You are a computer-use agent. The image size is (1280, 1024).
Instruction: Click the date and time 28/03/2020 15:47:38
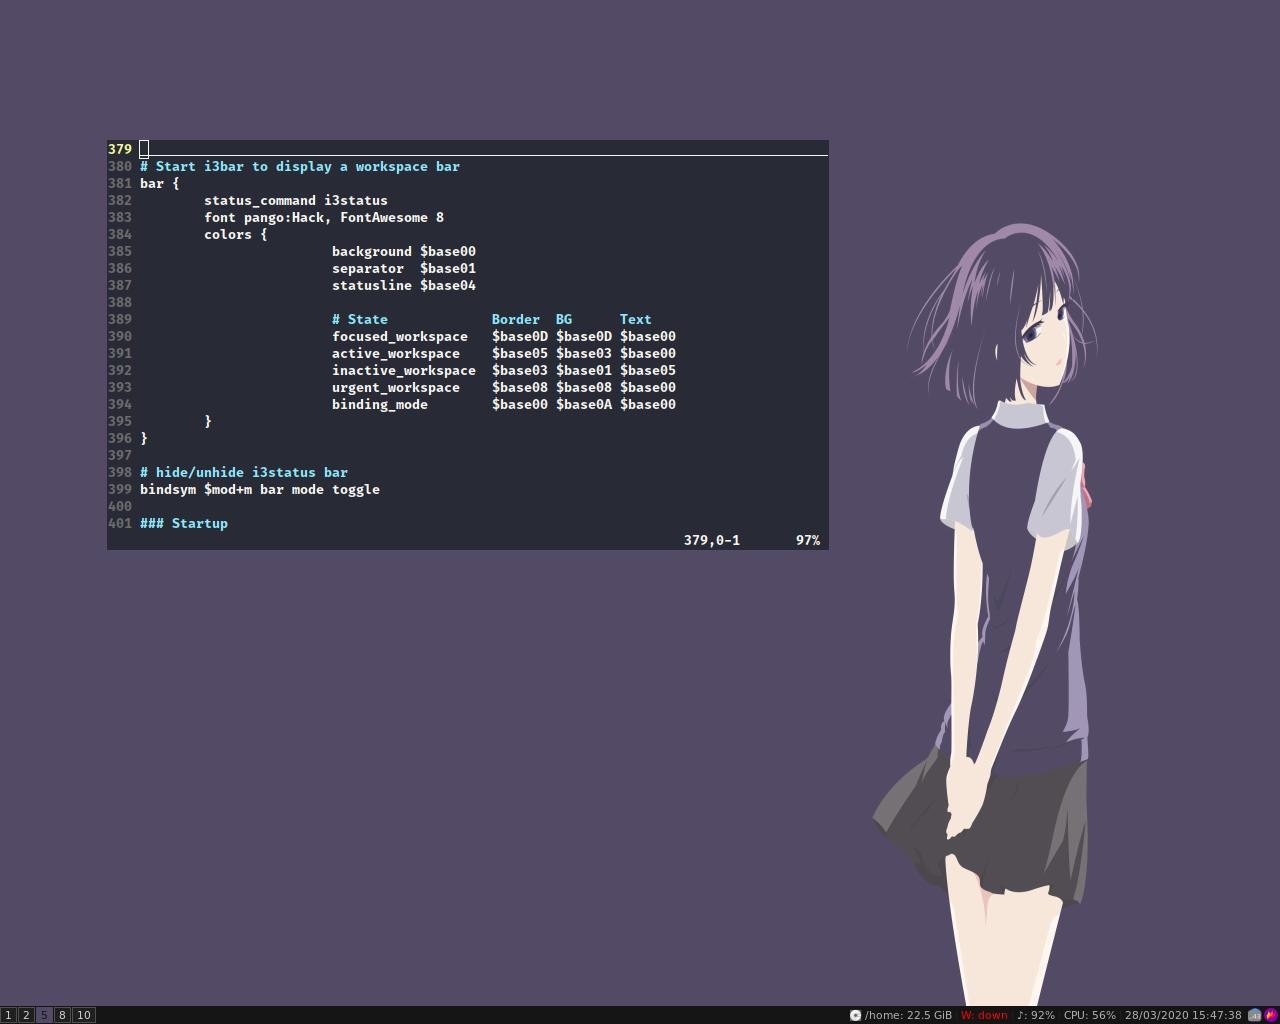pos(1183,1015)
